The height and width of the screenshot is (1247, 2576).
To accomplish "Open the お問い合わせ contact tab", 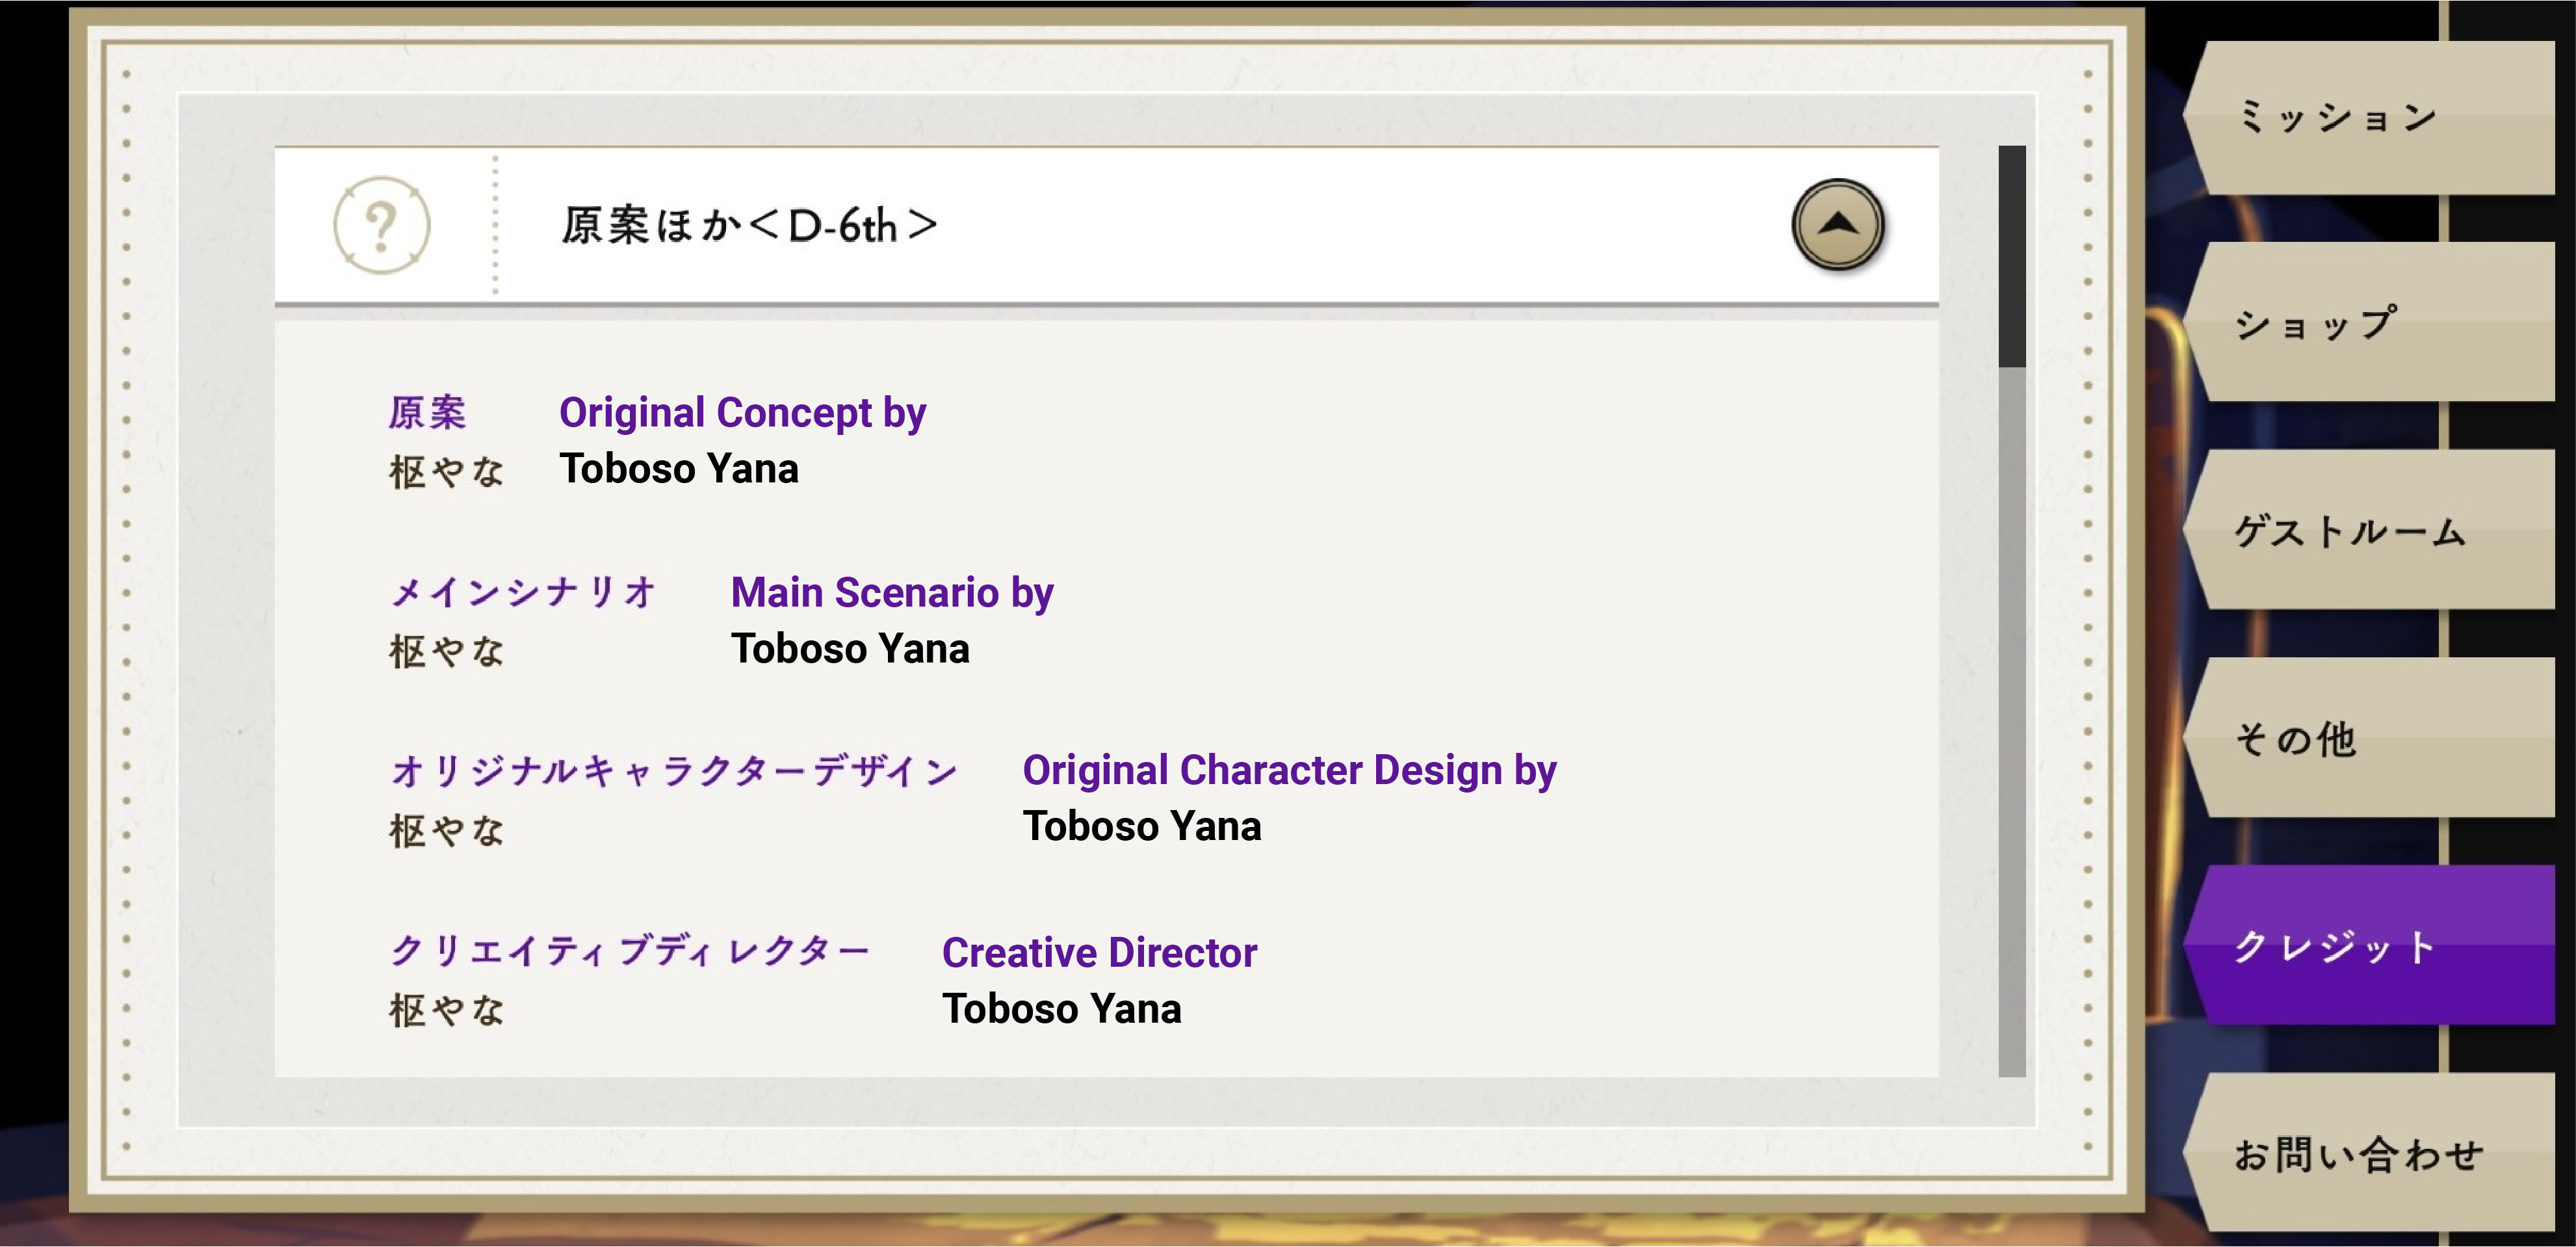I will click(x=2370, y=1154).
